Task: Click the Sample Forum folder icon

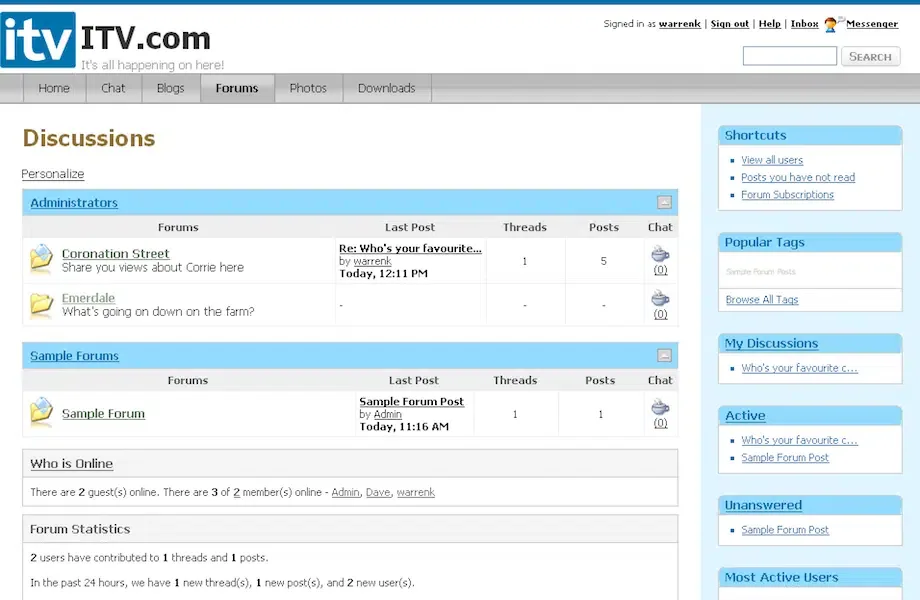Action: pos(41,413)
